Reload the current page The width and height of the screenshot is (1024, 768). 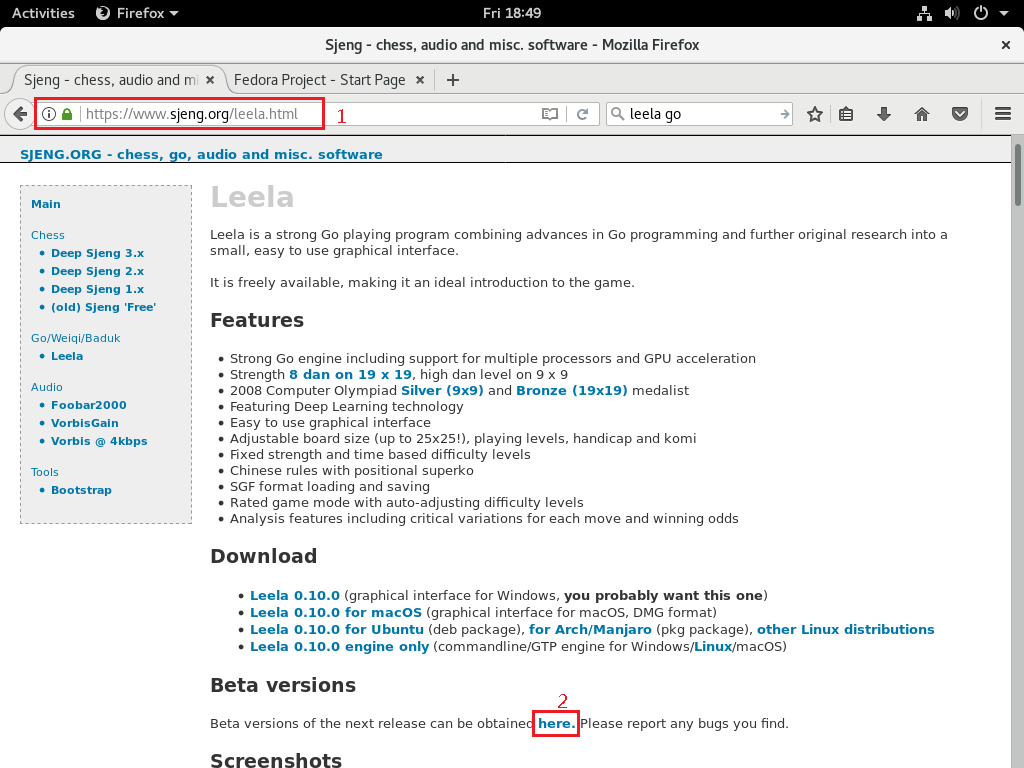[x=583, y=114]
